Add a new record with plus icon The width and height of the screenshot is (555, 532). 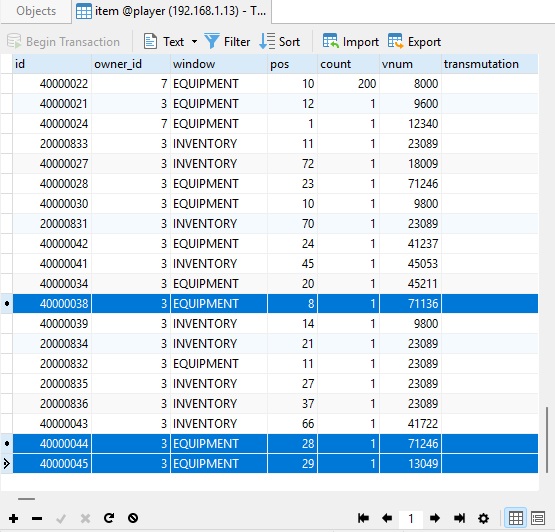tap(13, 519)
